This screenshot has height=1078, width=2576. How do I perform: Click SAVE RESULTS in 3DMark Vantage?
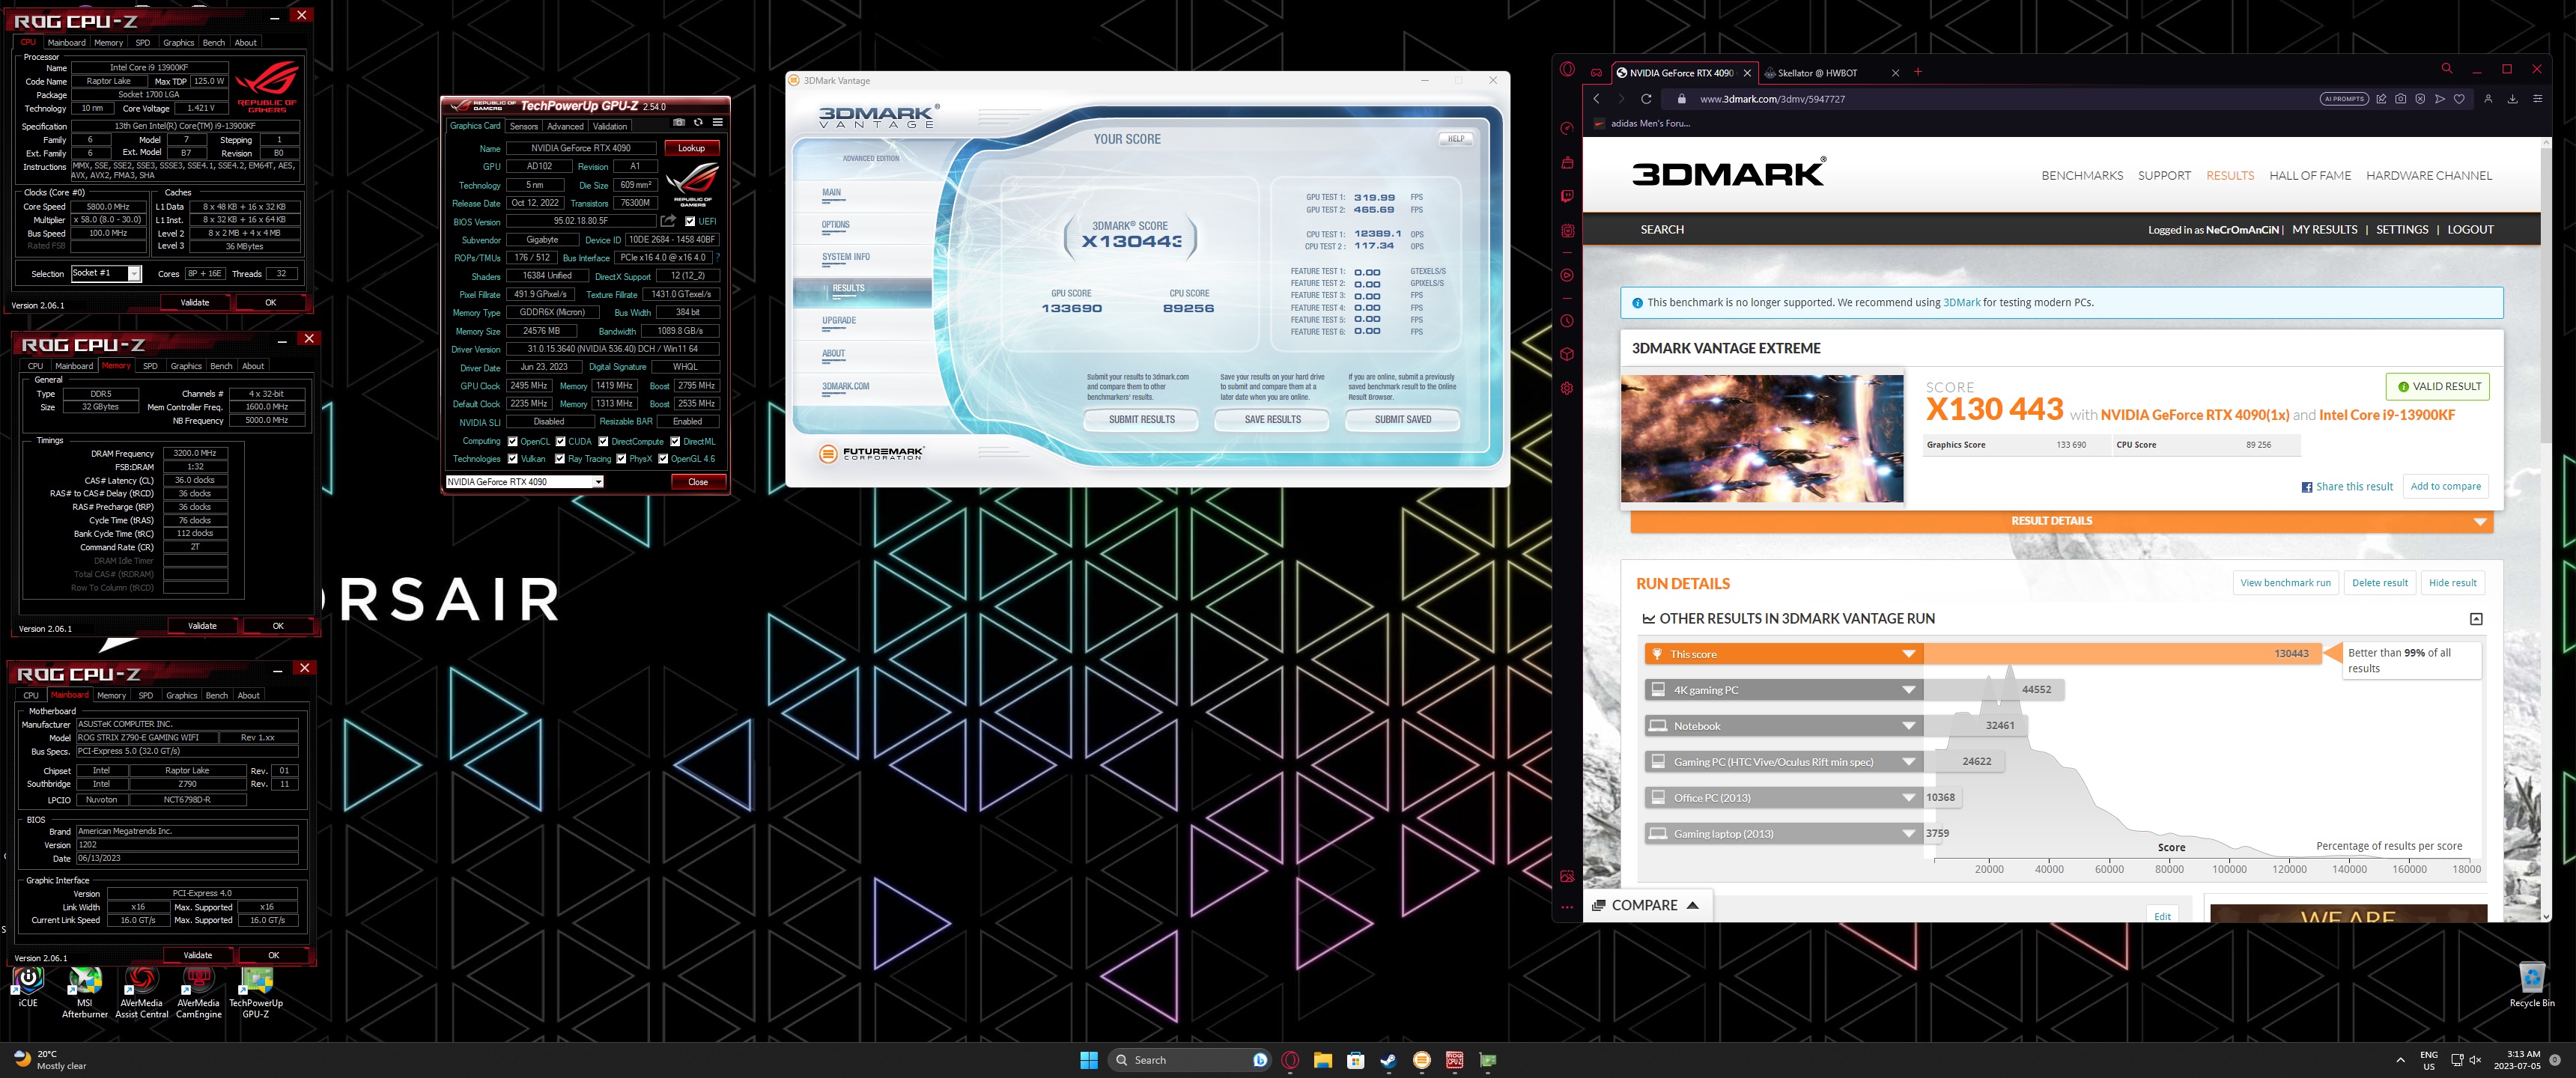tap(1272, 420)
